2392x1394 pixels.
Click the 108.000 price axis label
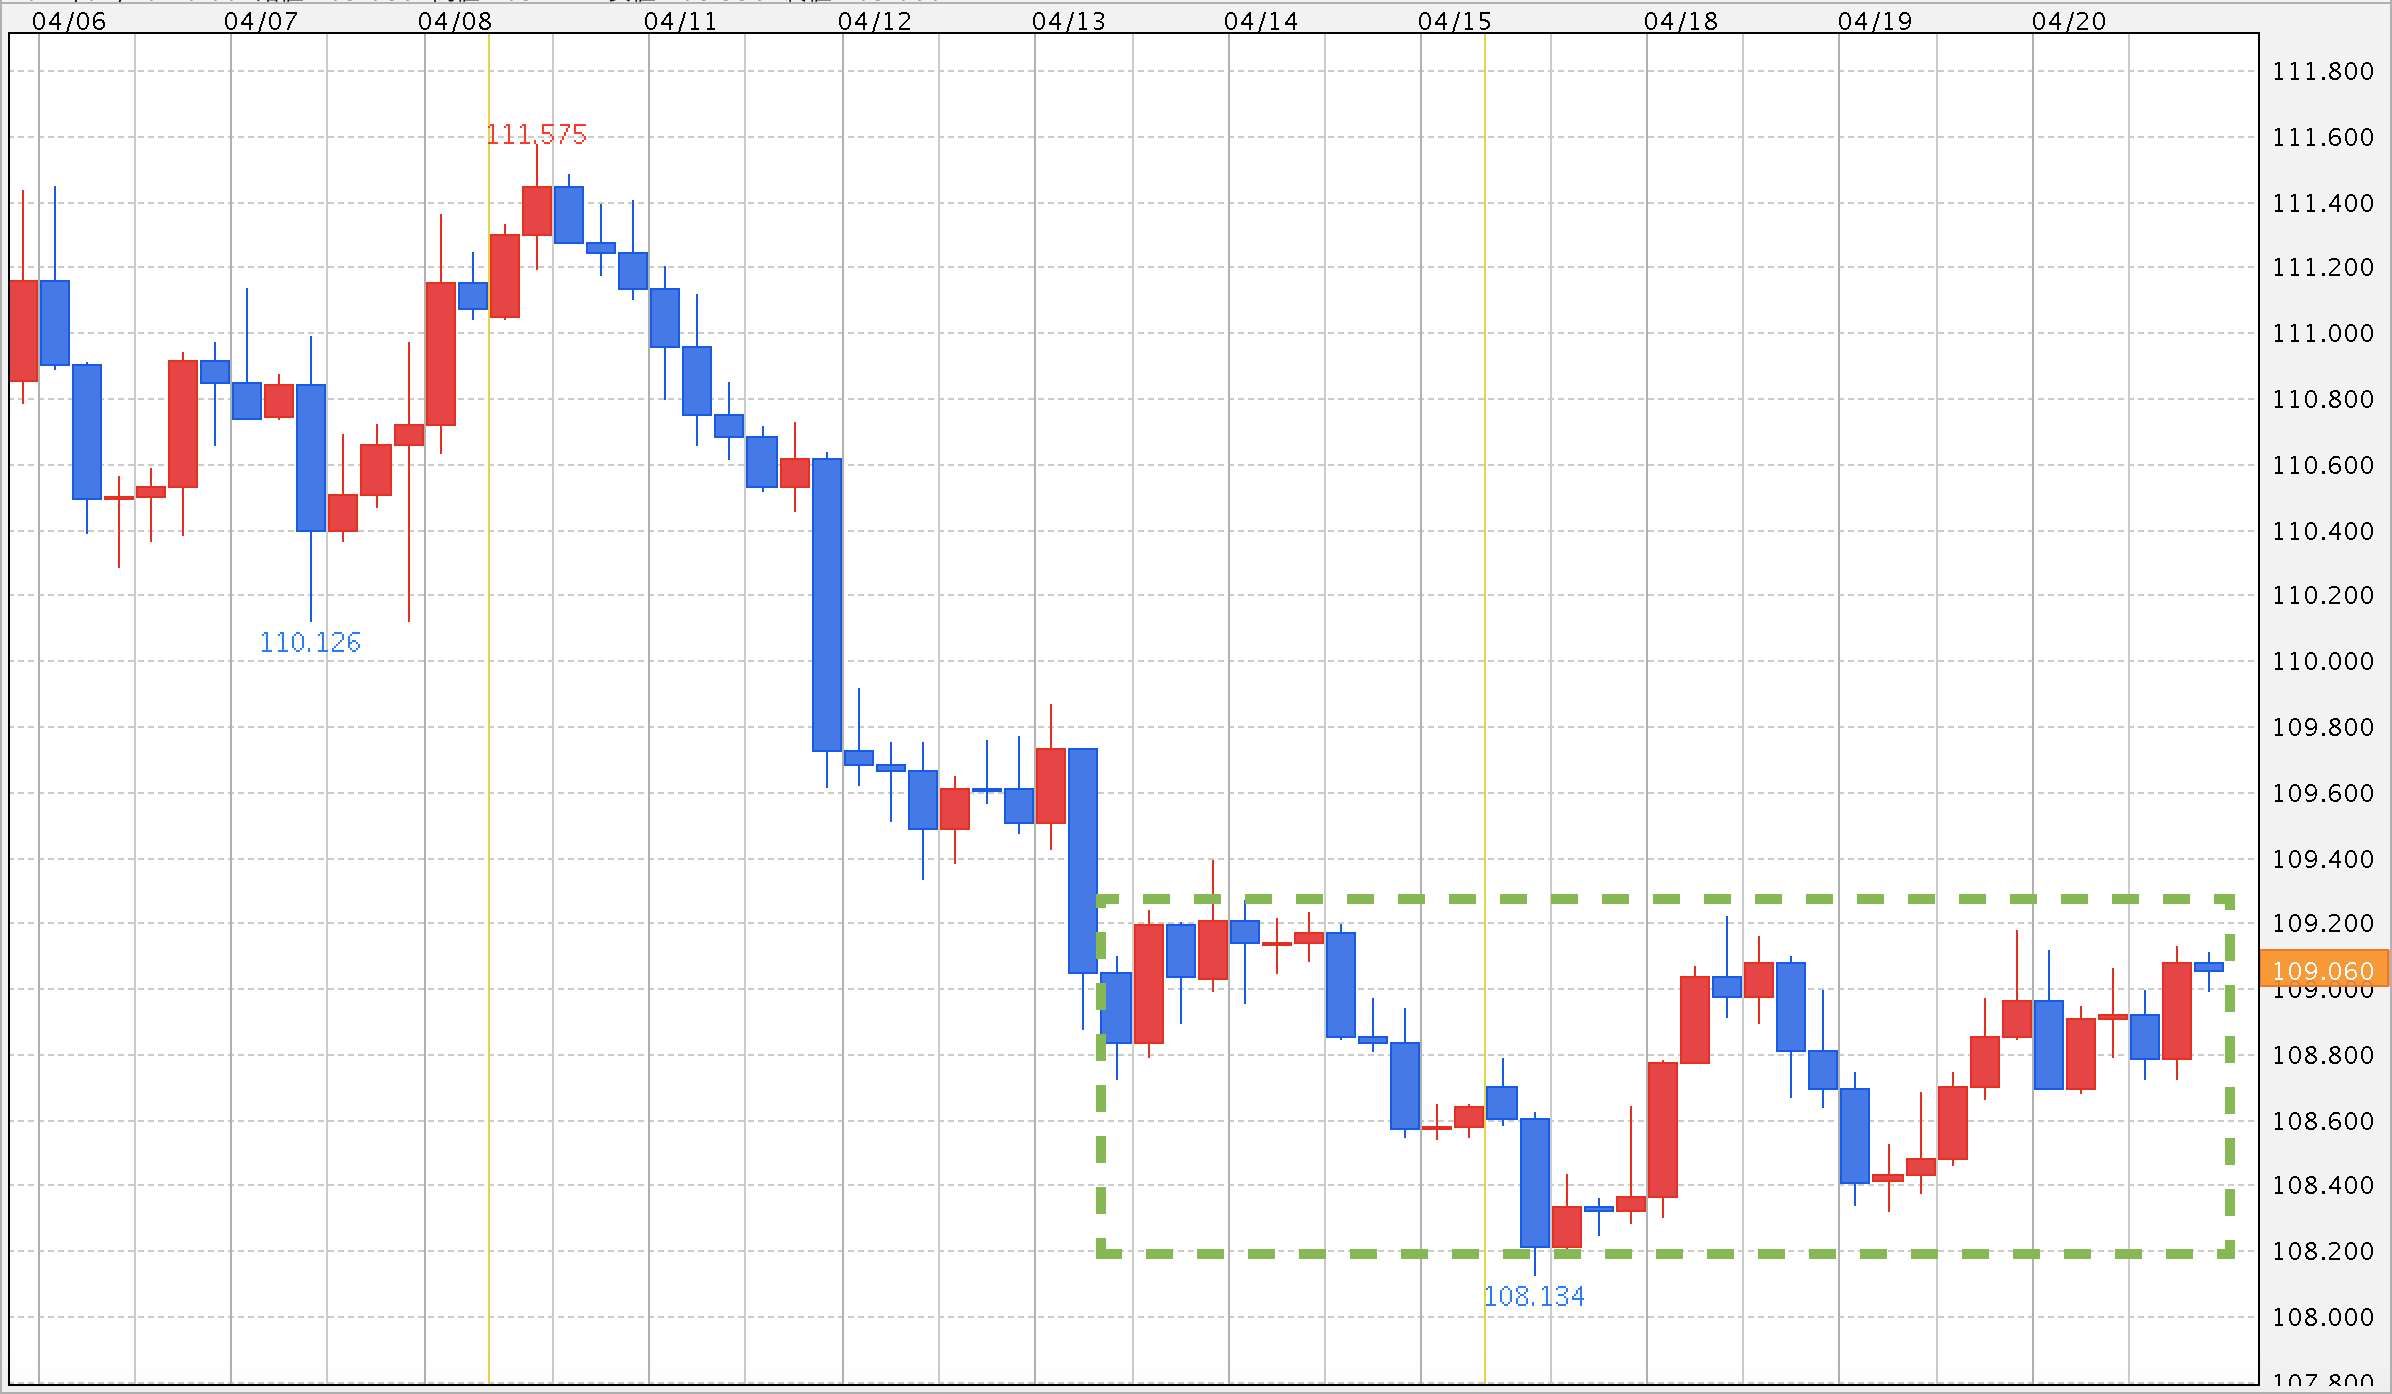pos(2322,1317)
